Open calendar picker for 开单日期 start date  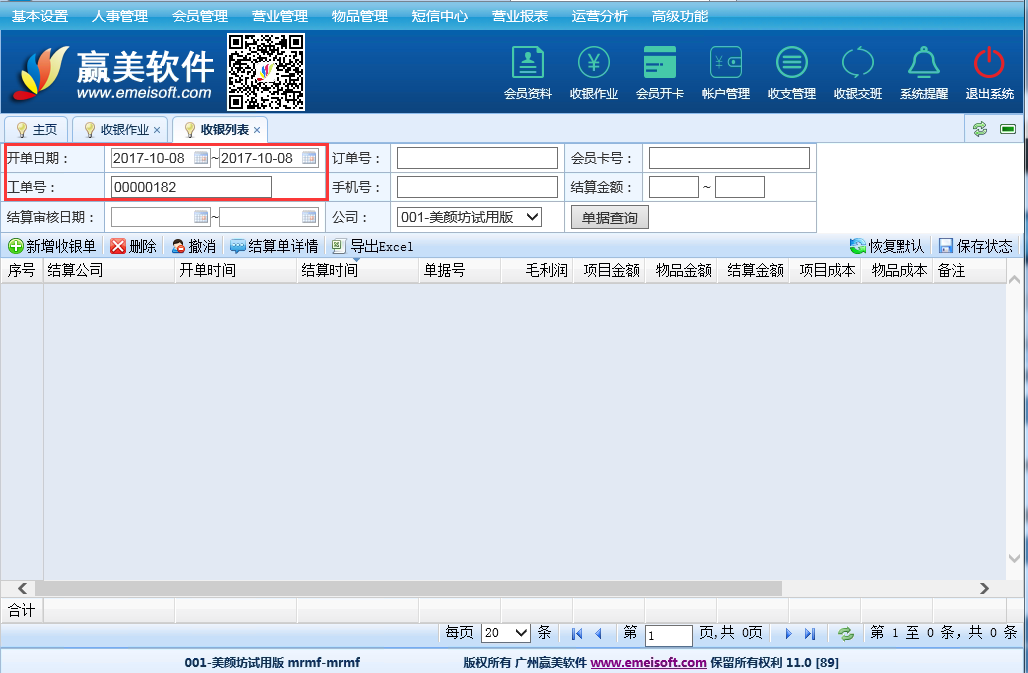tap(201, 158)
